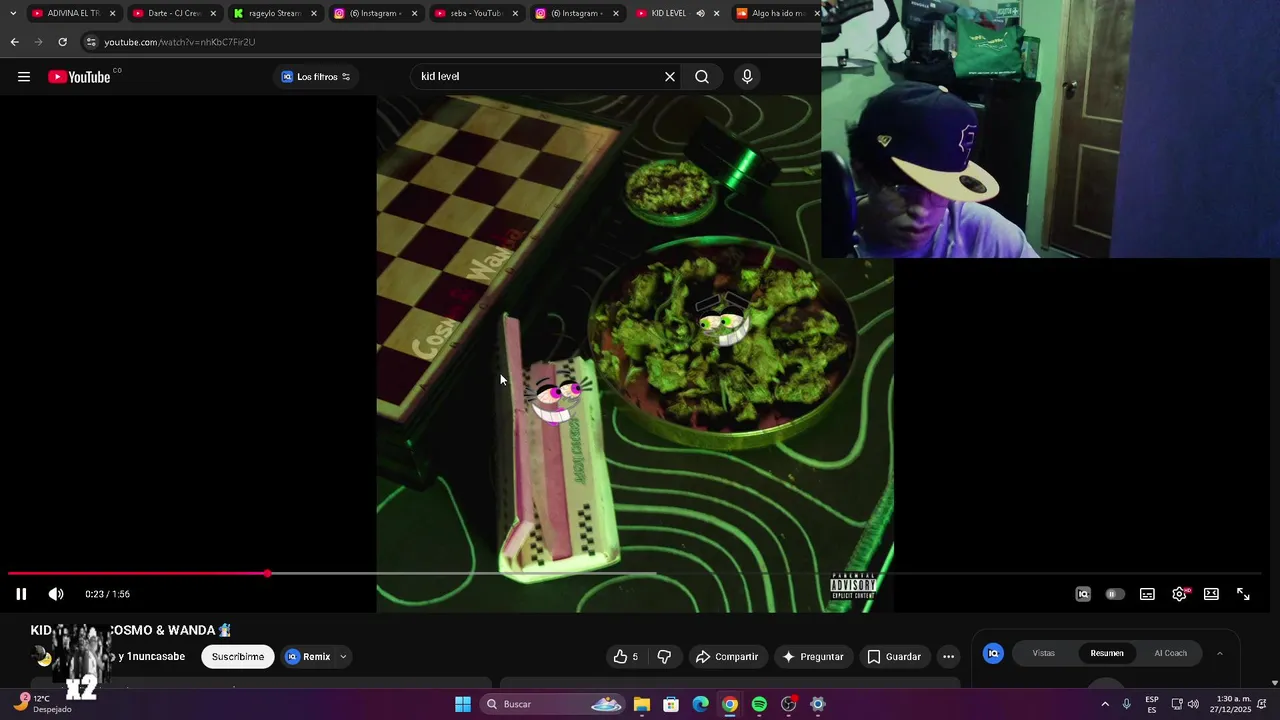Screen dimensions: 1280x720
Task: Open the player settings gear
Action: (1180, 594)
